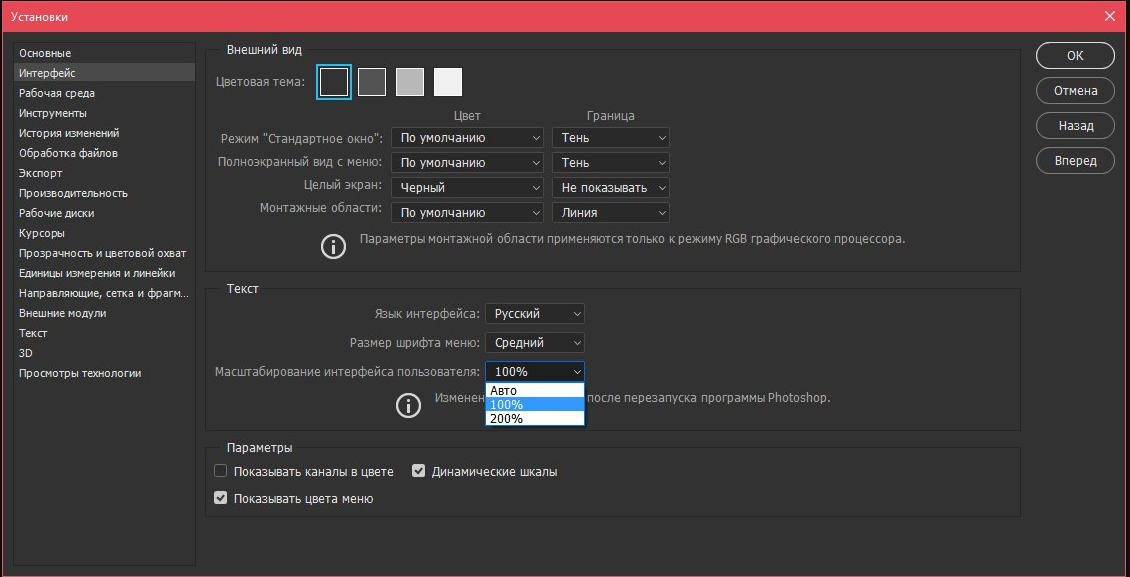Click the Назад button
The width and height of the screenshot is (1130, 577).
[1075, 125]
